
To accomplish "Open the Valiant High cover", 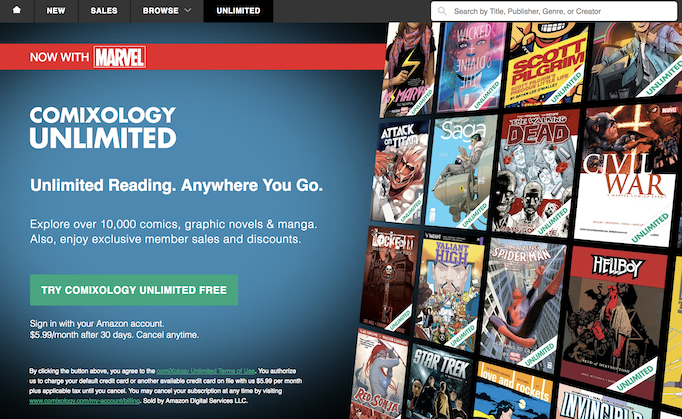I will [448, 291].
